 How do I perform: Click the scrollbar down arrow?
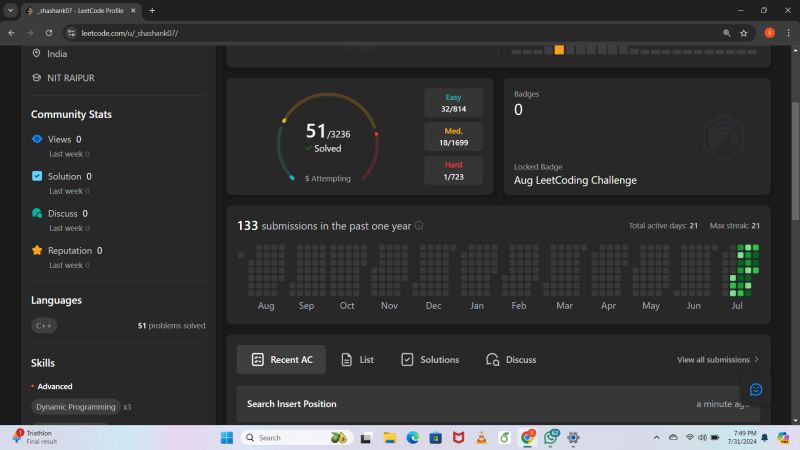click(x=795, y=420)
